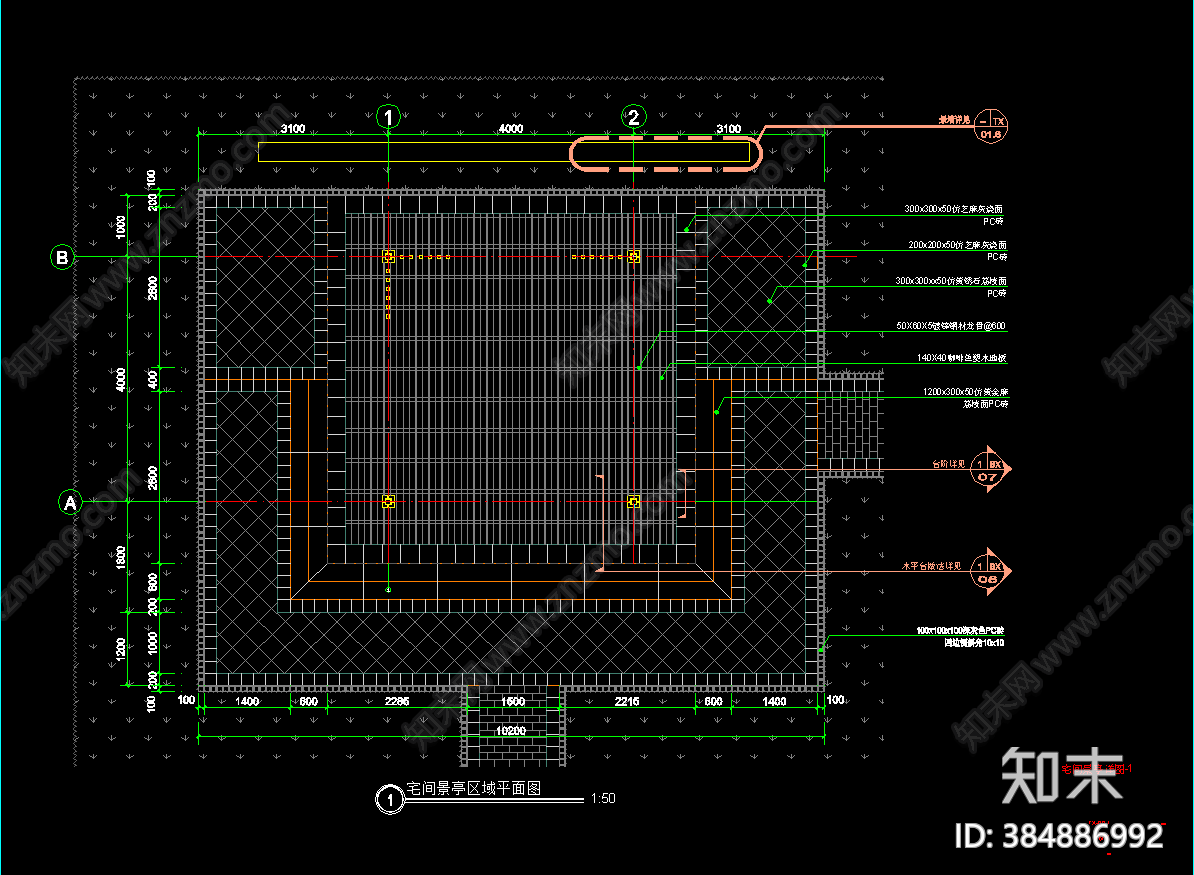Click the drawing title 宅间景亭区域平面图

point(474,788)
